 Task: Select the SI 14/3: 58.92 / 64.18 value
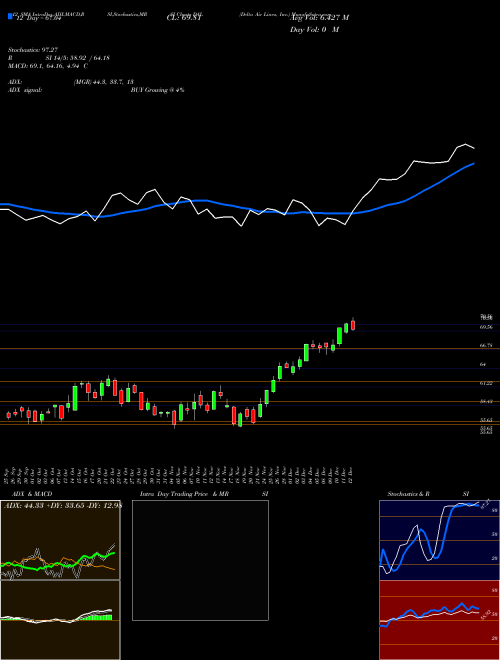click(x=78, y=58)
